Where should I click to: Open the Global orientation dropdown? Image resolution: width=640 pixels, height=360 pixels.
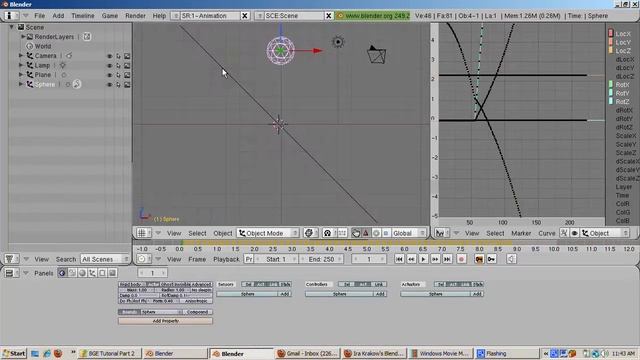tap(409, 233)
